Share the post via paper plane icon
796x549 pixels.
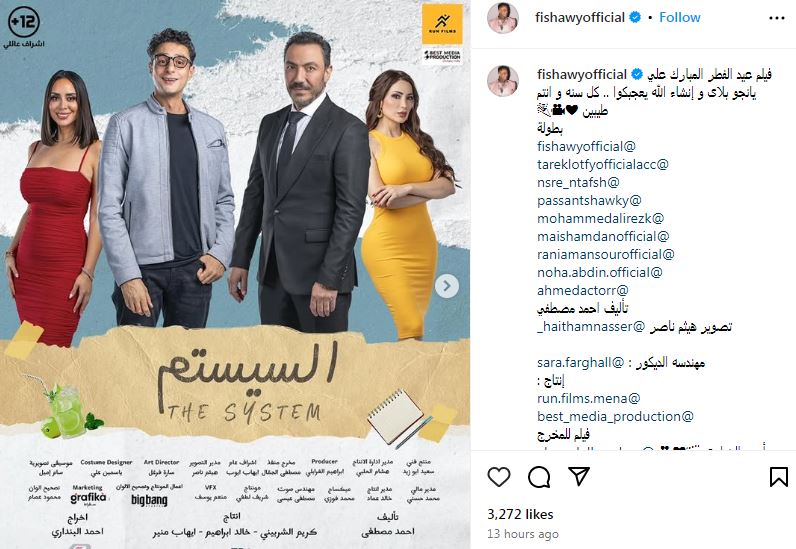point(579,476)
